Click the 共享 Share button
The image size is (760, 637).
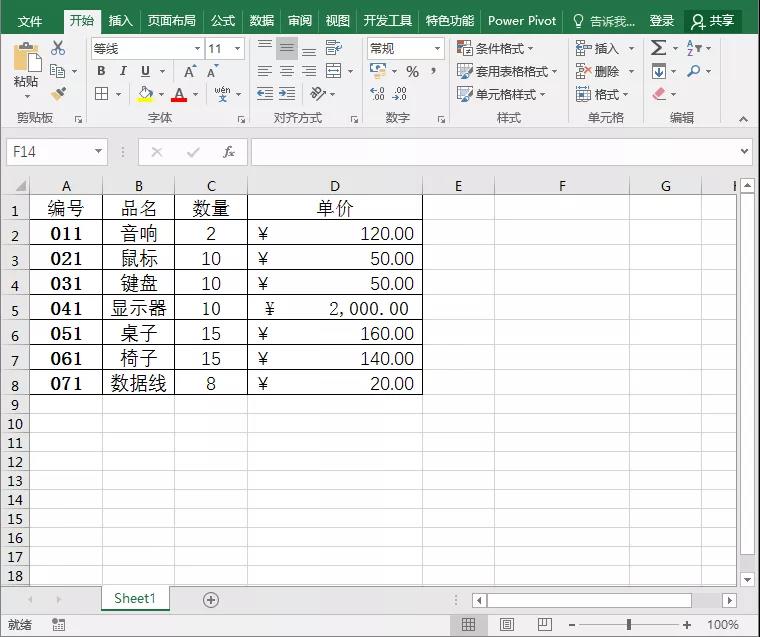coord(712,21)
